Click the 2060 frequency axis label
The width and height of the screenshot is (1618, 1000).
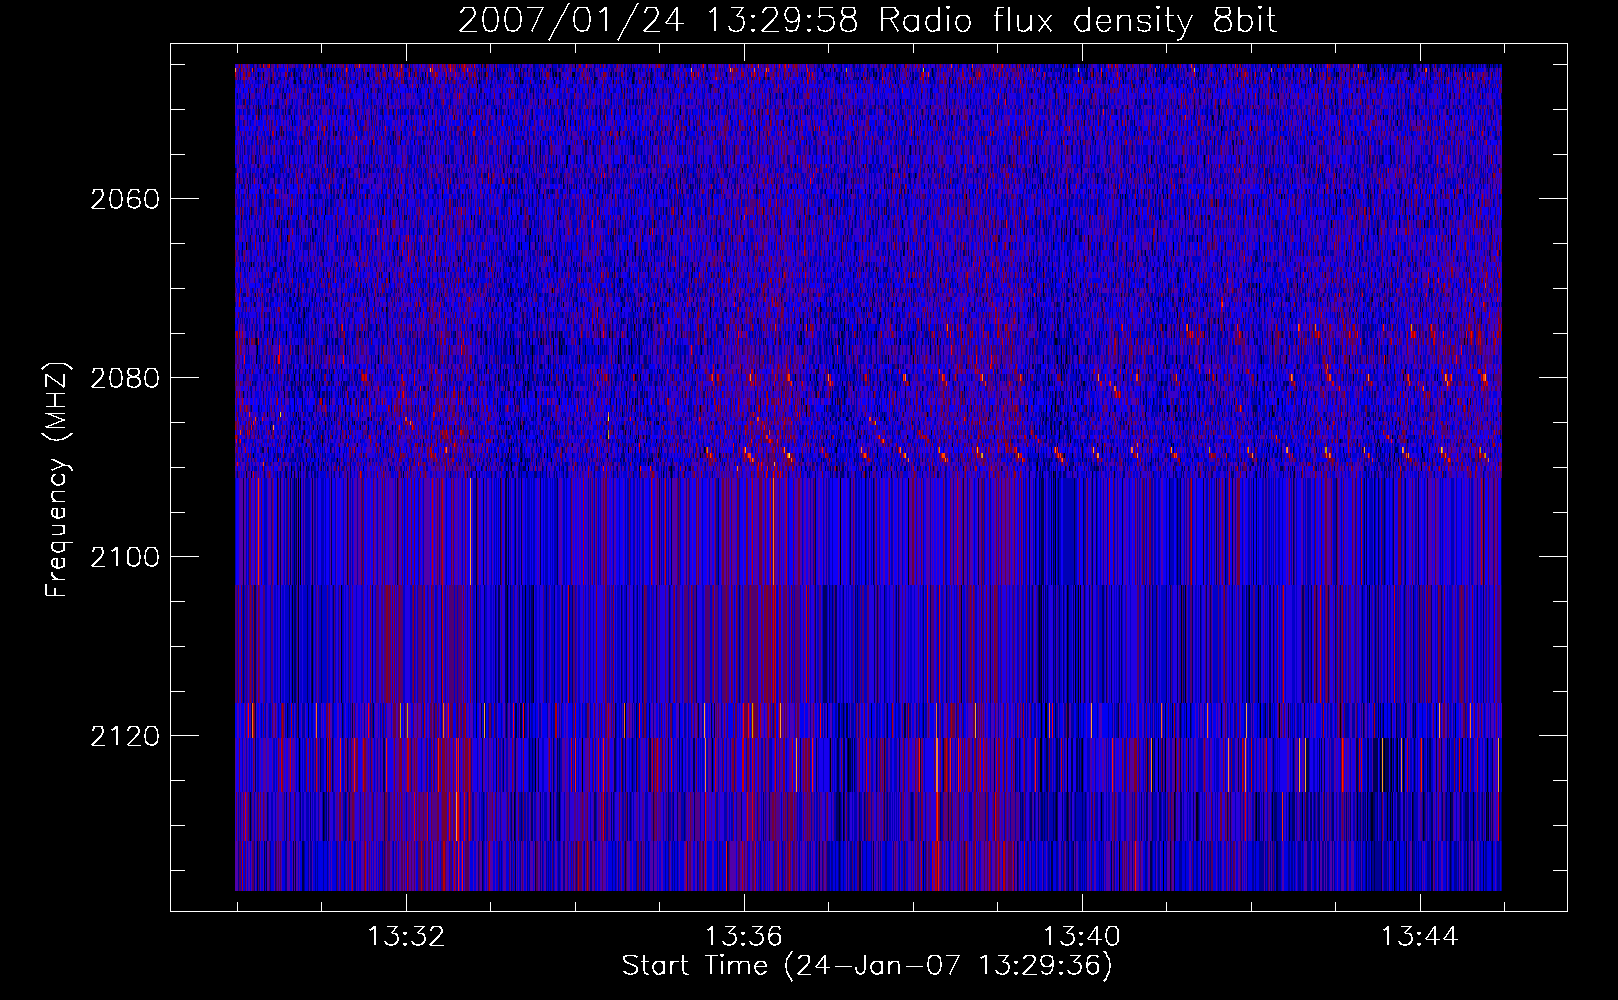click(125, 199)
